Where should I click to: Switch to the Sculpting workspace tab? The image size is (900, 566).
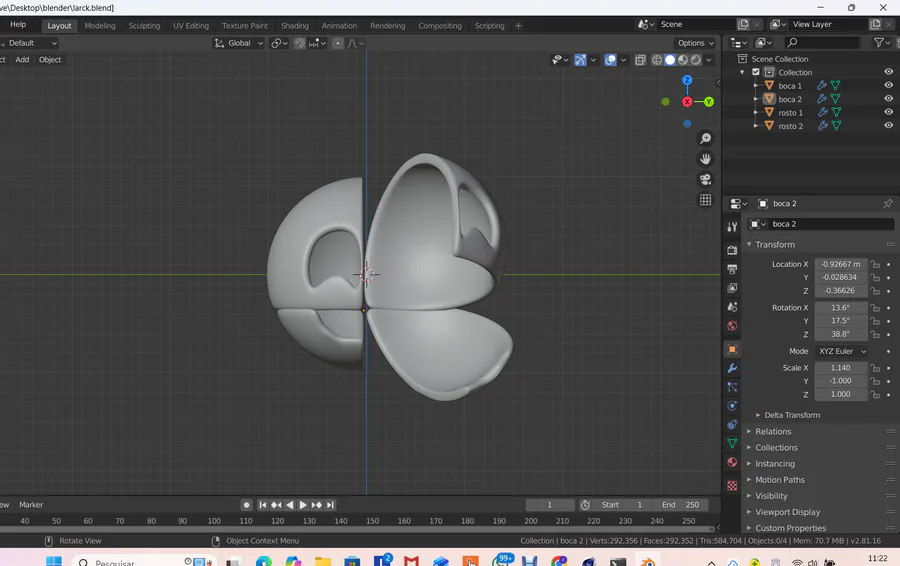[x=144, y=26]
